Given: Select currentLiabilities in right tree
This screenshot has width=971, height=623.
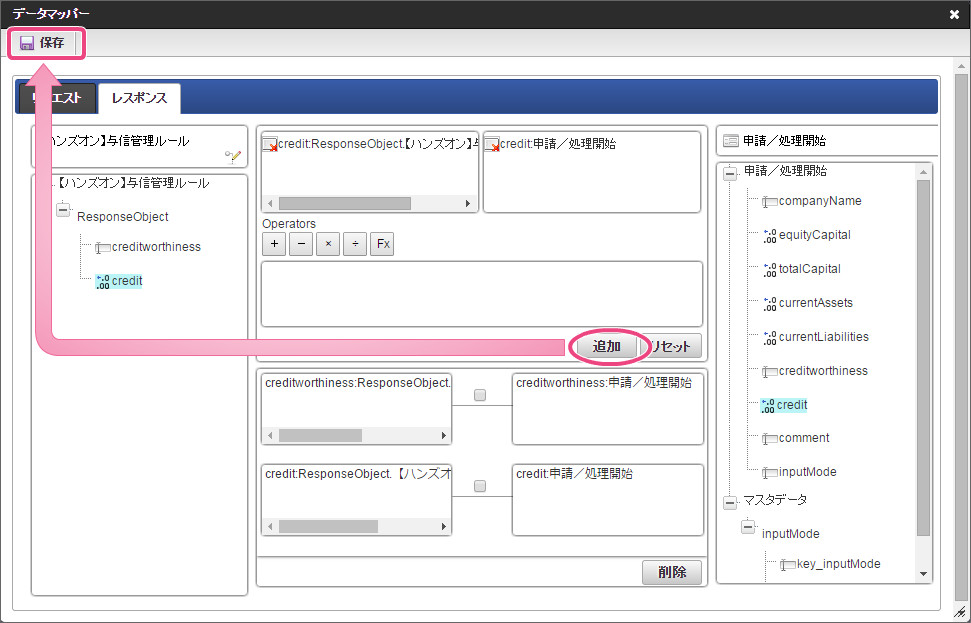Looking at the screenshot, I should click(824, 338).
